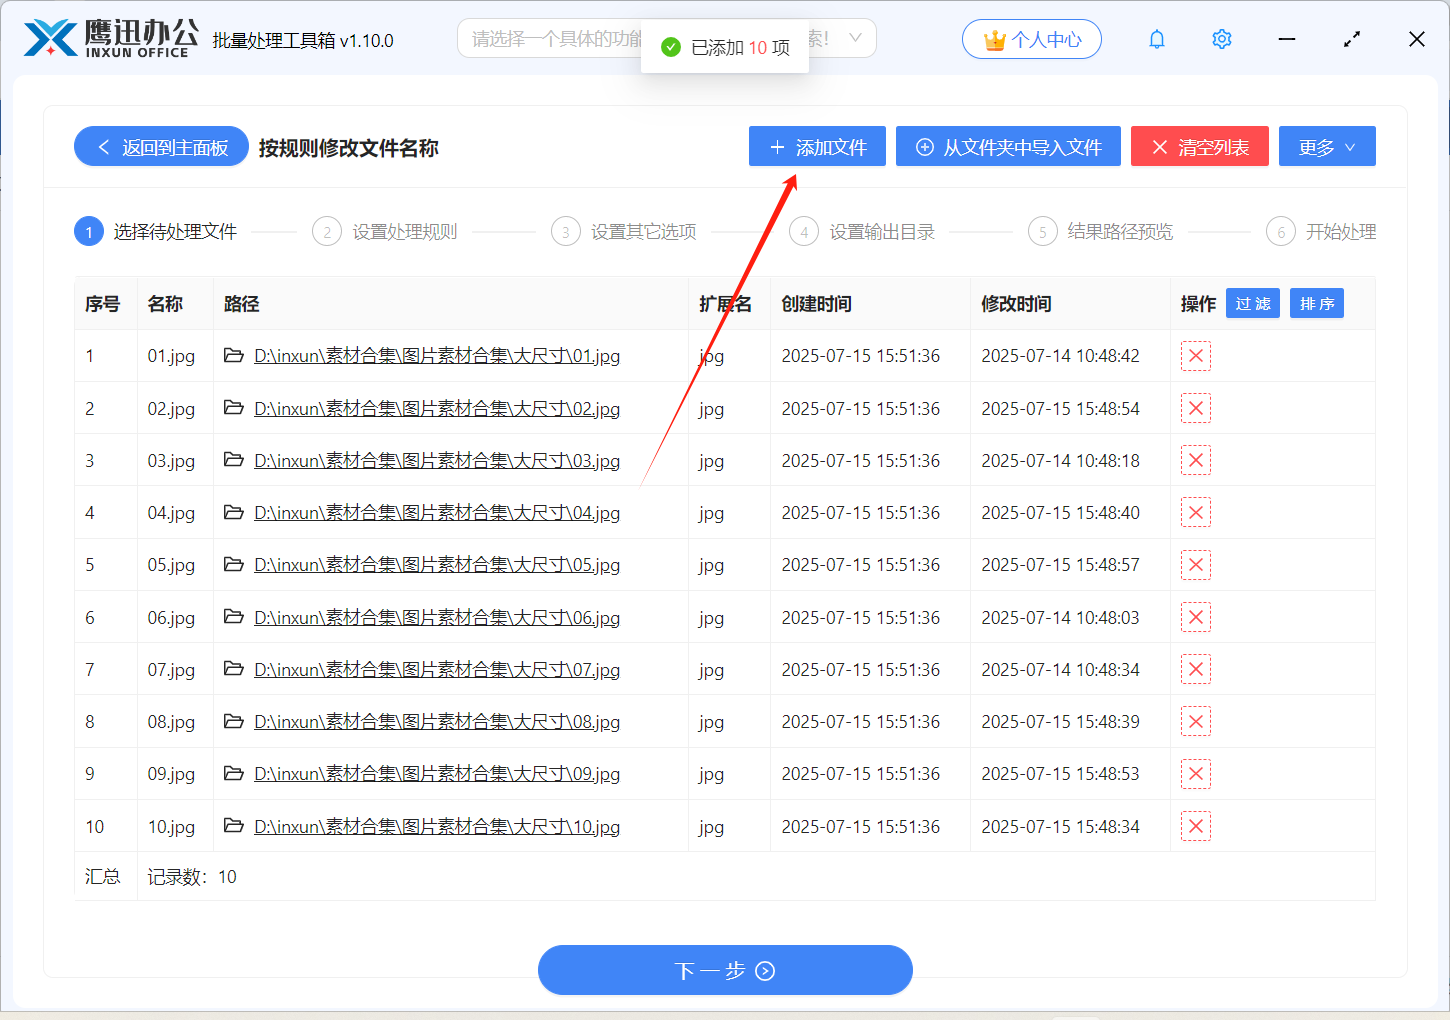
Task: Open path link for 01.jpg
Action: tap(437, 356)
